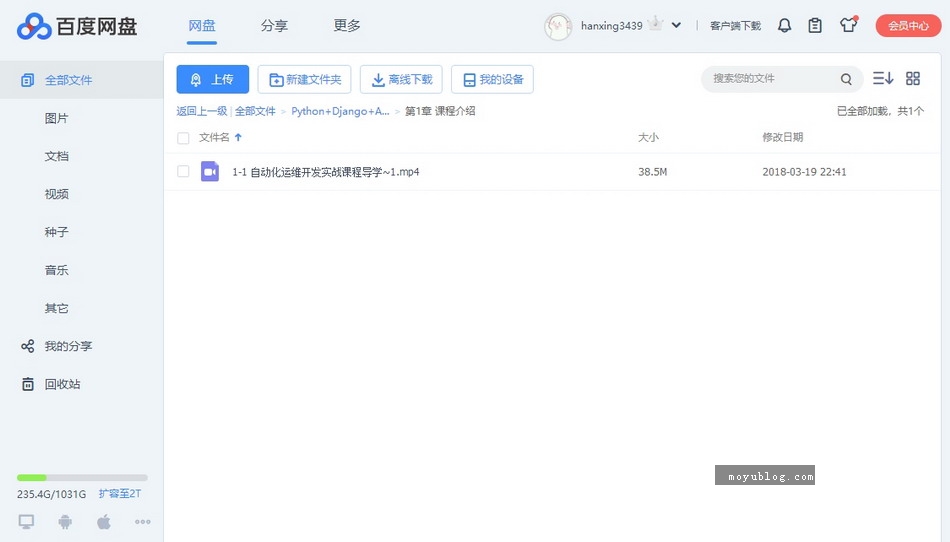950x542 pixels.
Task: Open 回收站 recycle bin
Action: tap(62, 385)
